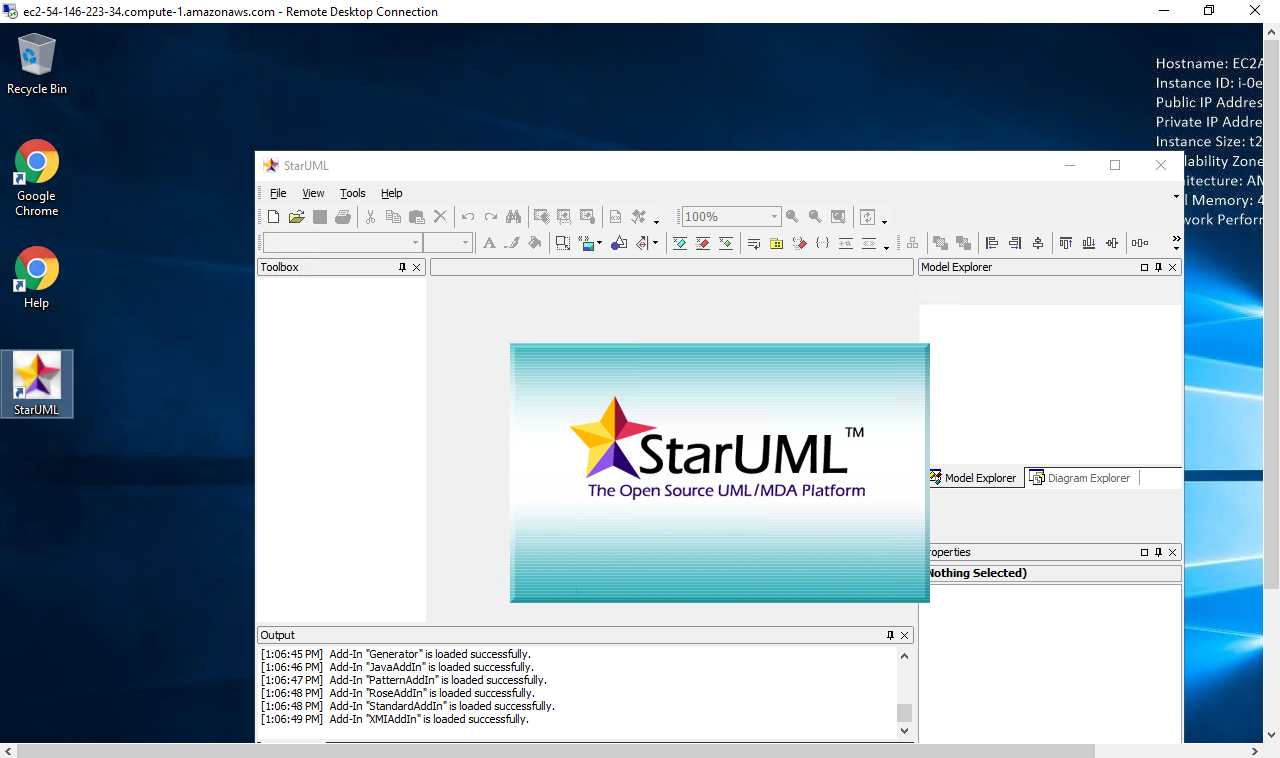Click the Align Left toolbar icon
Image resolution: width=1280 pixels, height=758 pixels.
pyautogui.click(x=992, y=243)
